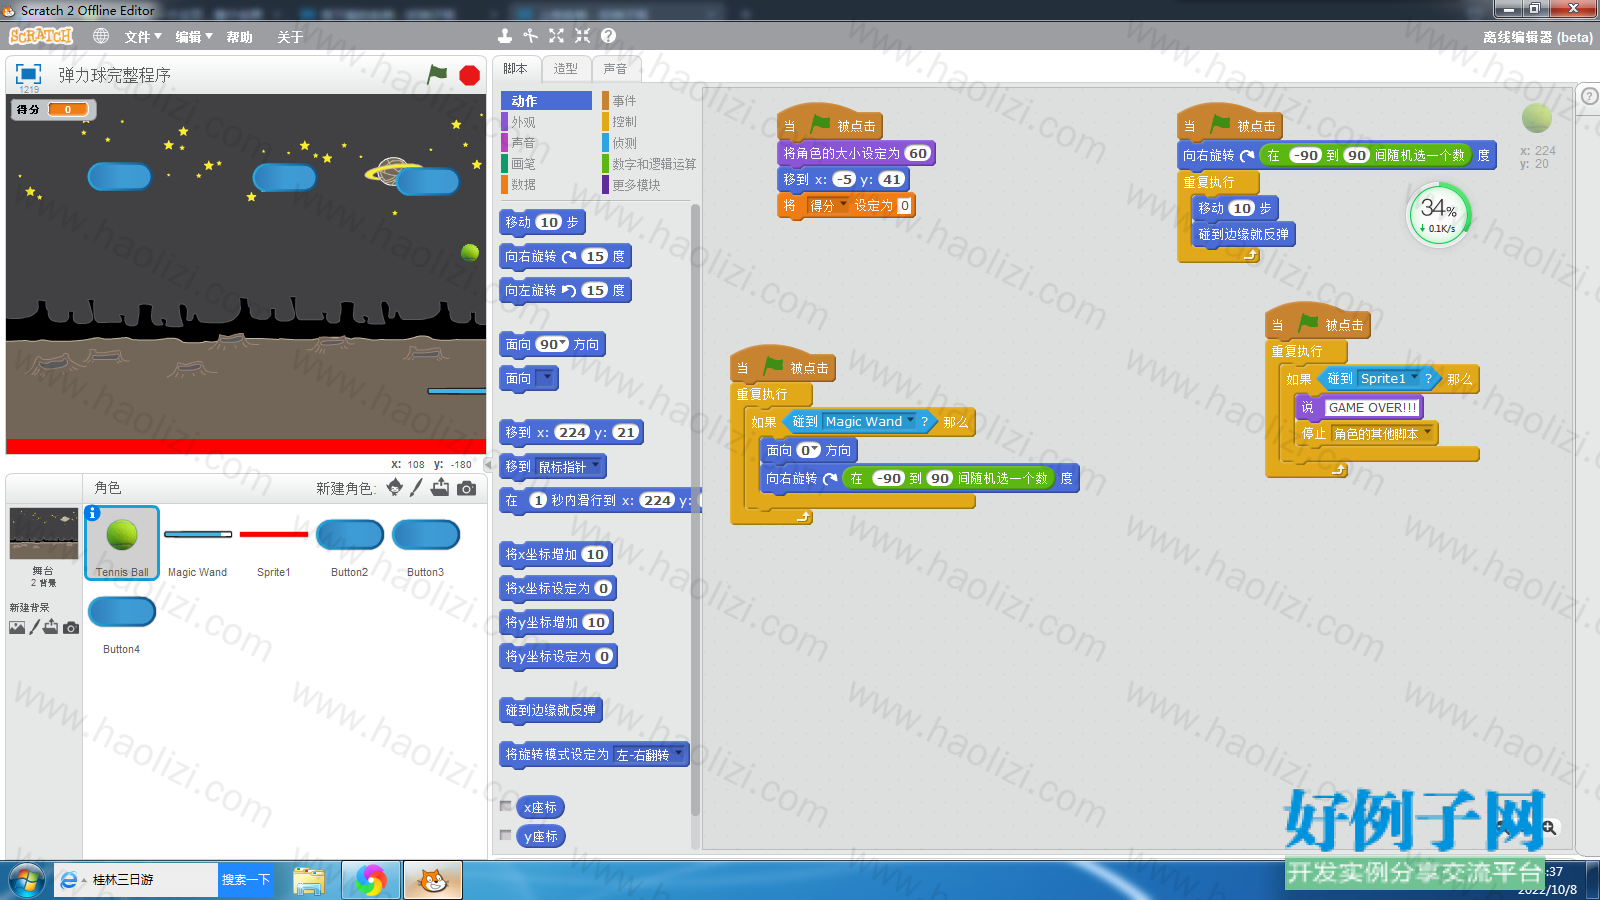1600x900 pixels.
Task: Upload a backdrop from a file
Action: pyautogui.click(x=51, y=627)
